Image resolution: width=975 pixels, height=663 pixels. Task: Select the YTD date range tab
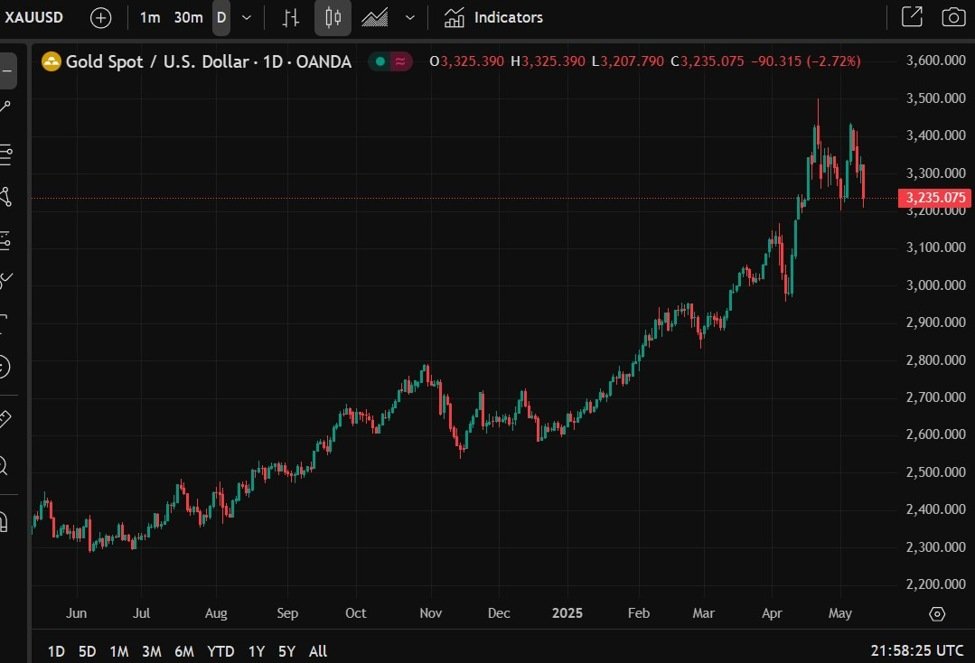point(220,651)
